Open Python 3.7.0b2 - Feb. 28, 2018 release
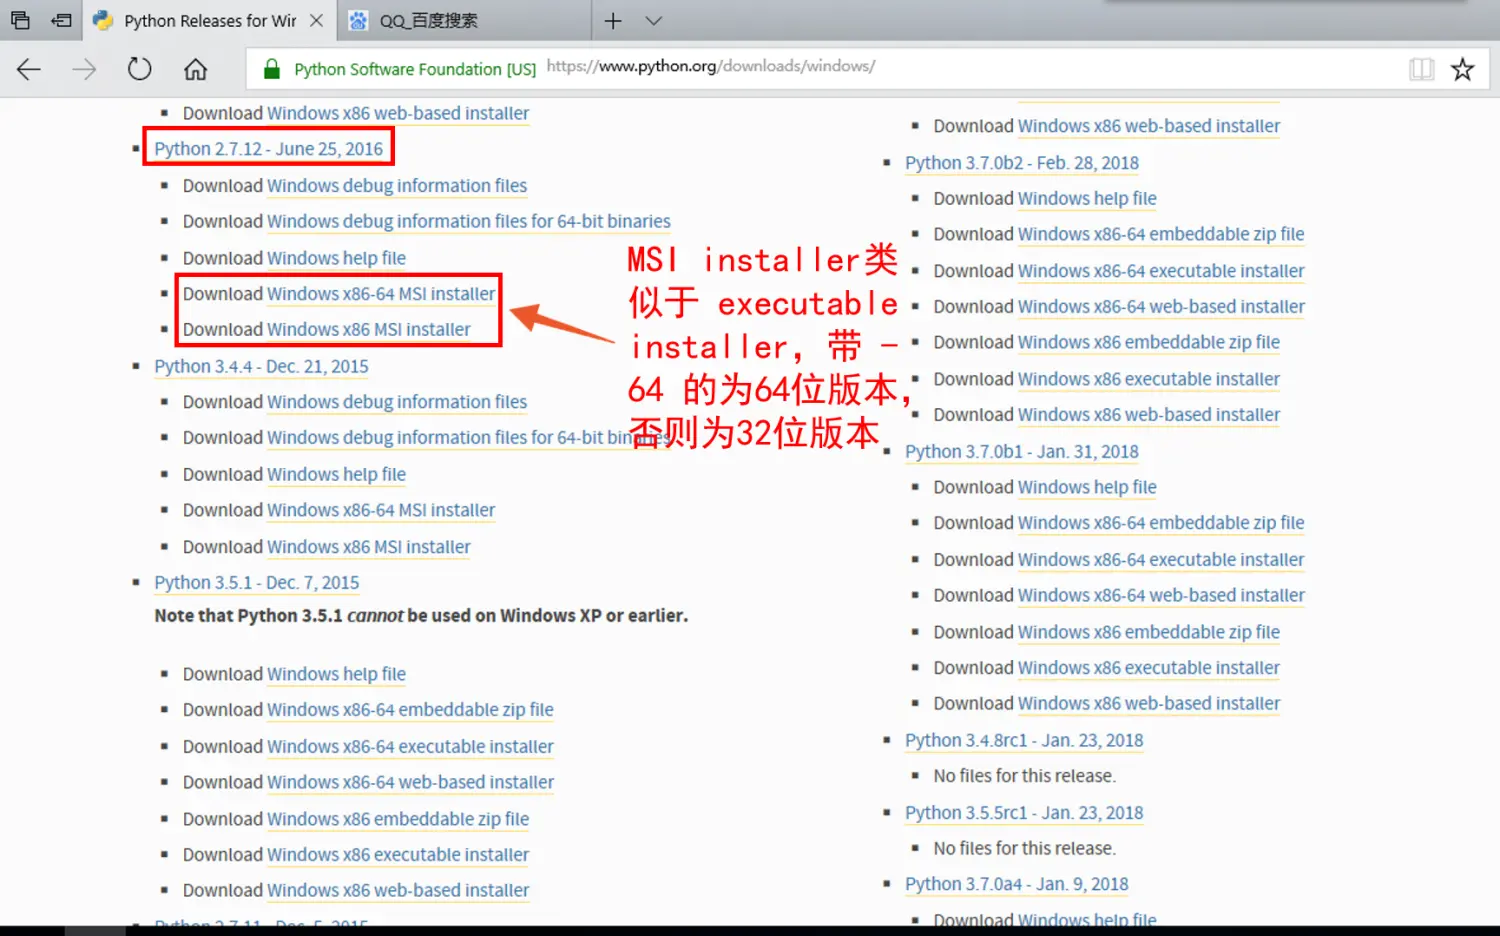1500x936 pixels. click(x=1022, y=163)
